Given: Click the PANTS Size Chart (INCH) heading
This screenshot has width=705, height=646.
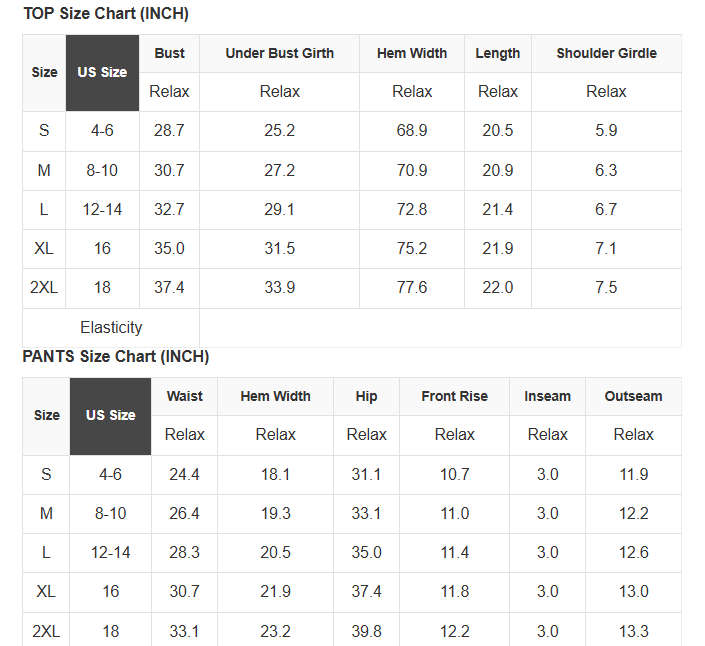Looking at the screenshot, I should click(x=116, y=357).
